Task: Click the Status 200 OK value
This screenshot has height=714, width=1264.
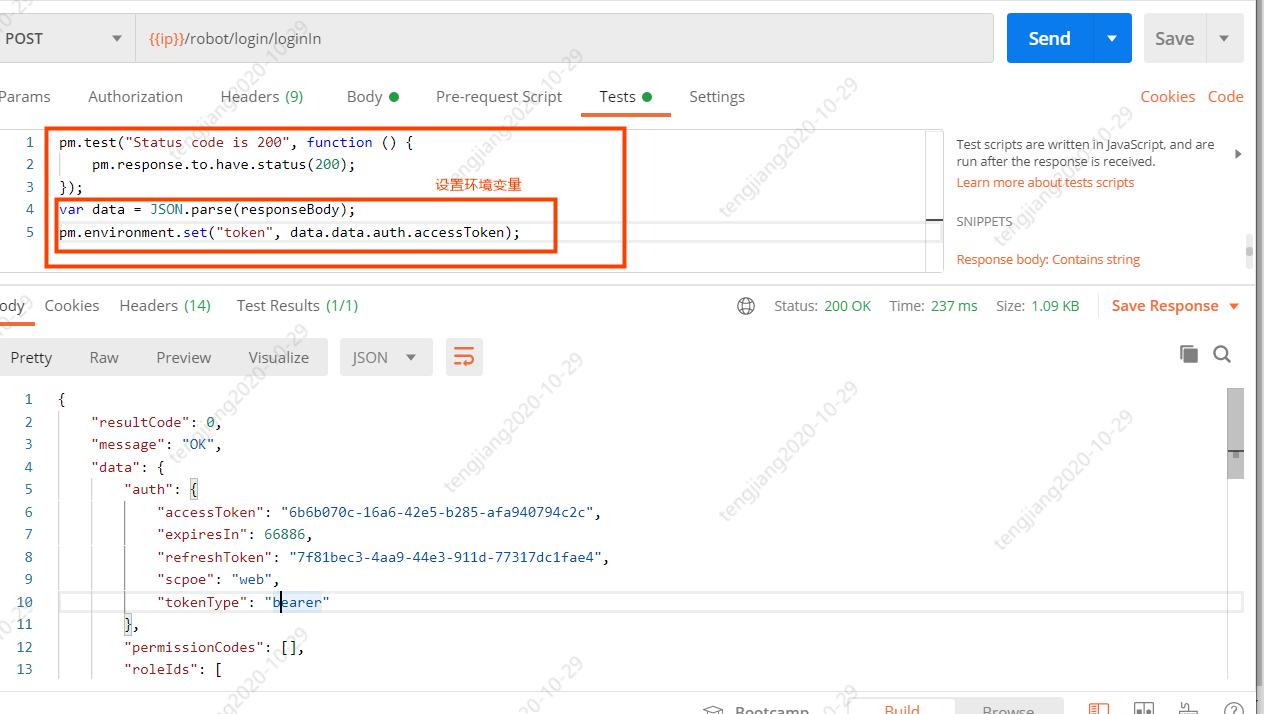Action: click(x=847, y=306)
